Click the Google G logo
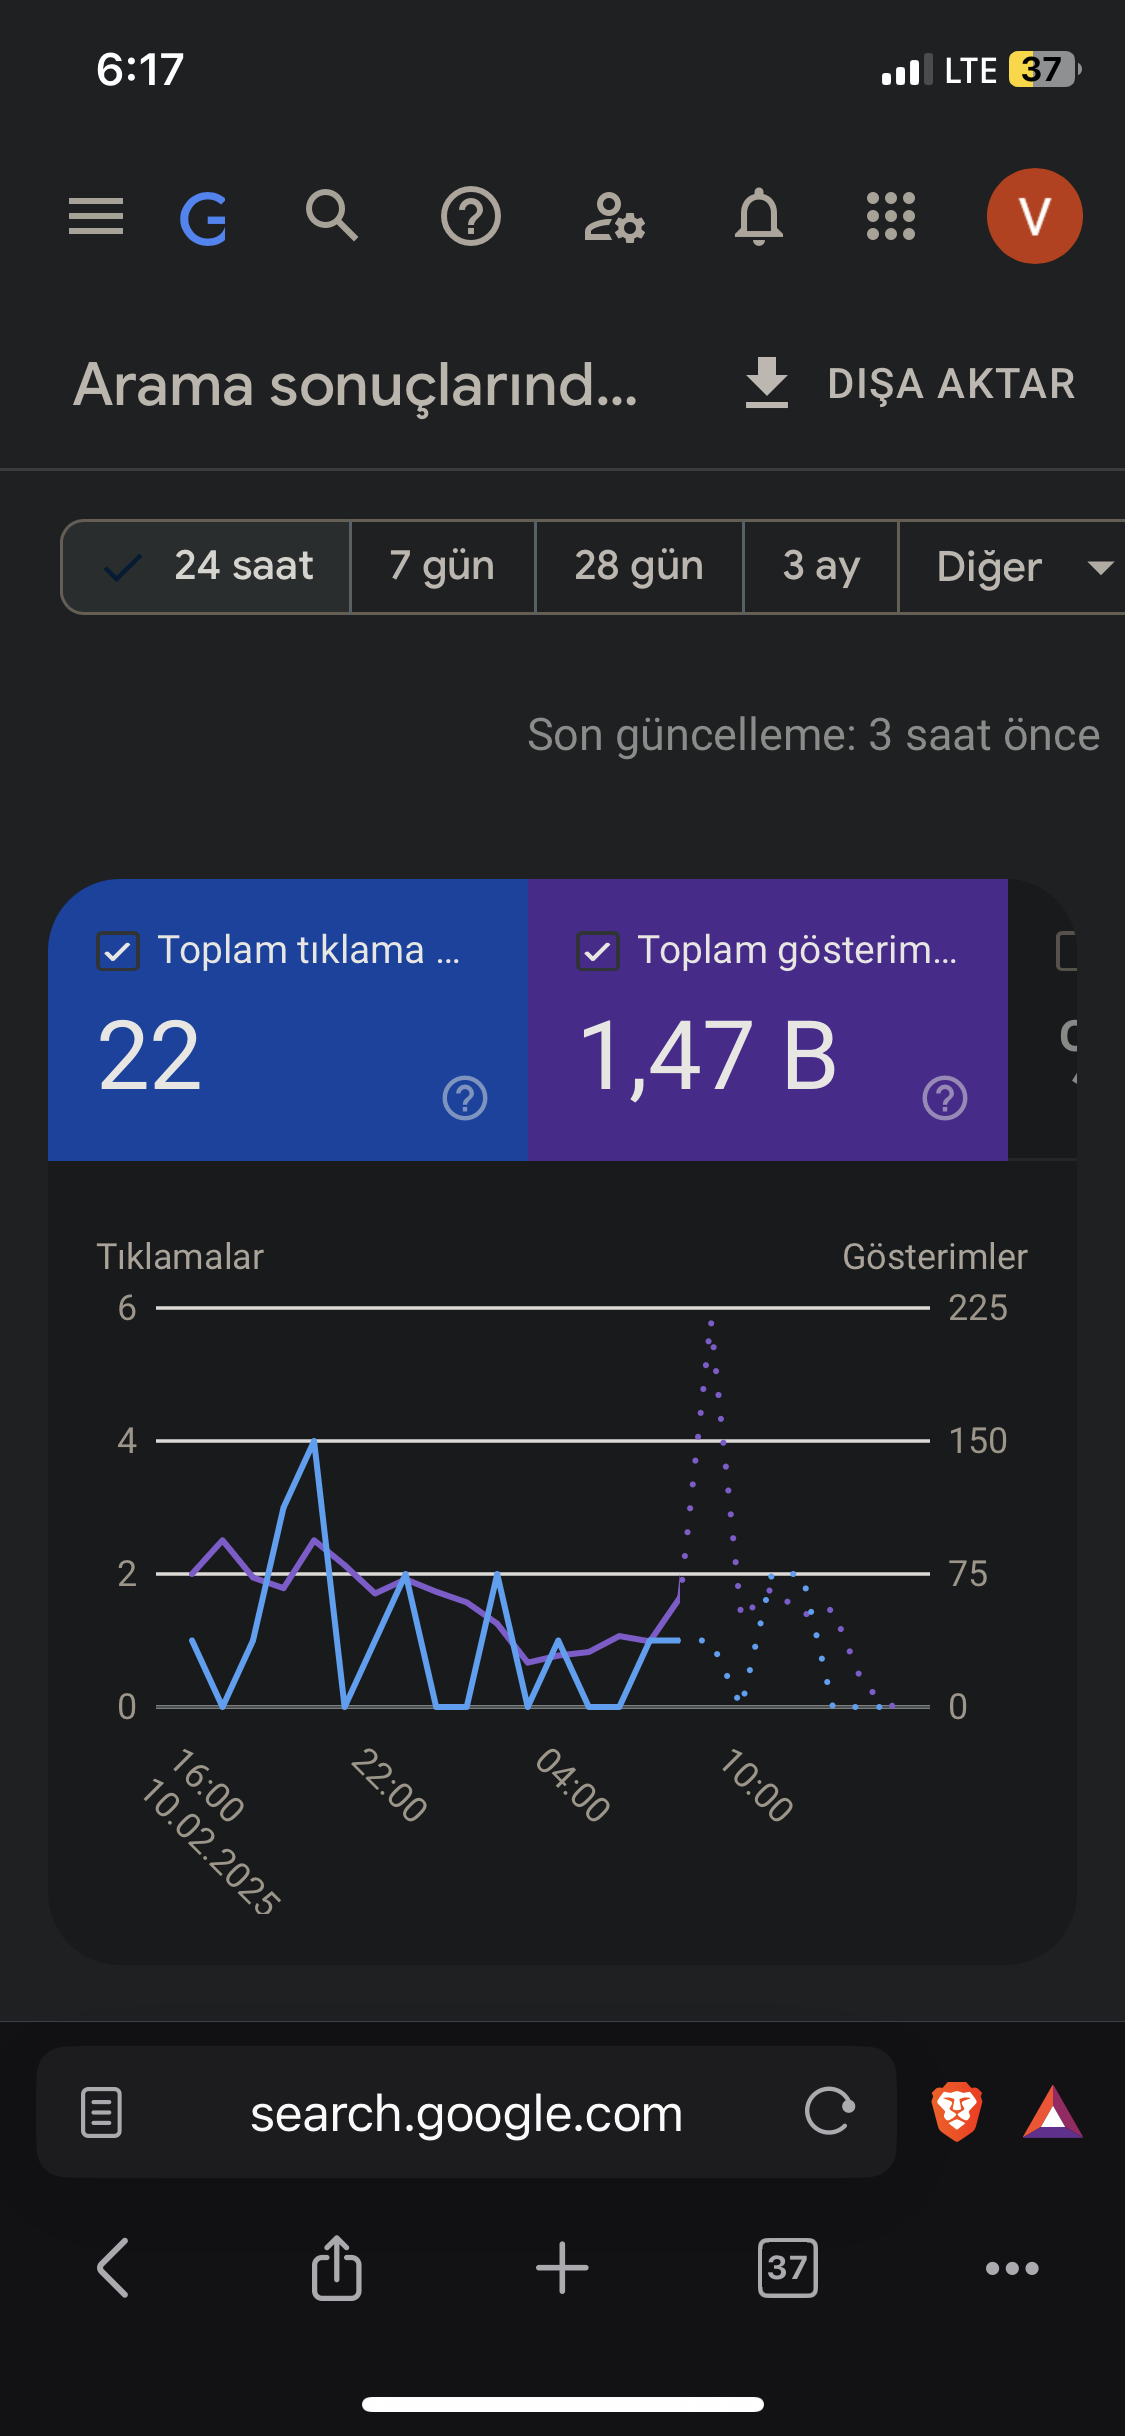Viewport: 1125px width, 2436px height. 204,218
